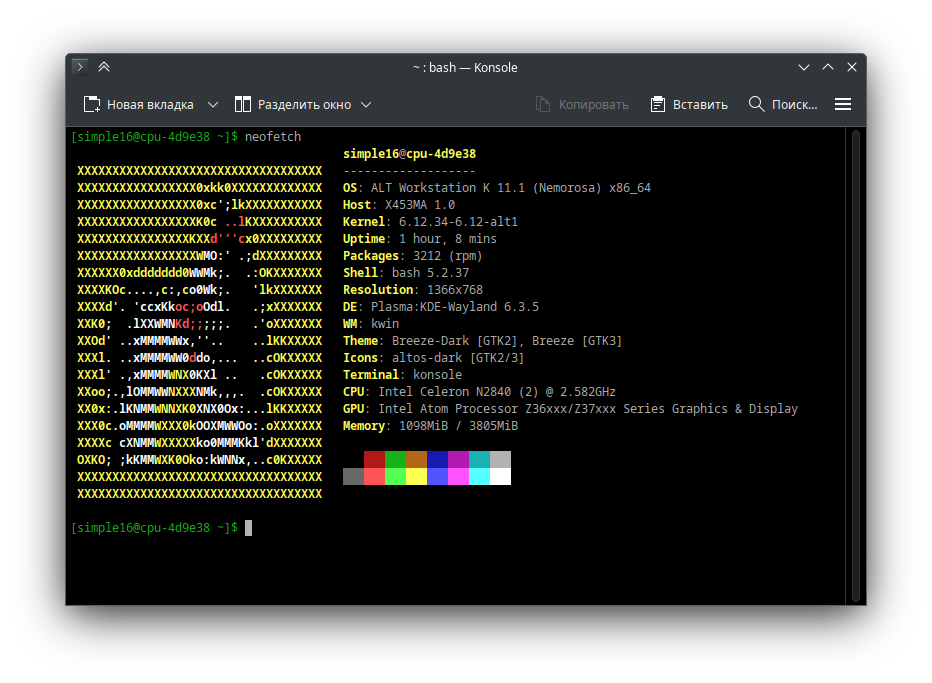Image resolution: width=932 pixels, height=683 pixels.
Task: Toggle the keep-above double-chevron button
Action: 104,67
